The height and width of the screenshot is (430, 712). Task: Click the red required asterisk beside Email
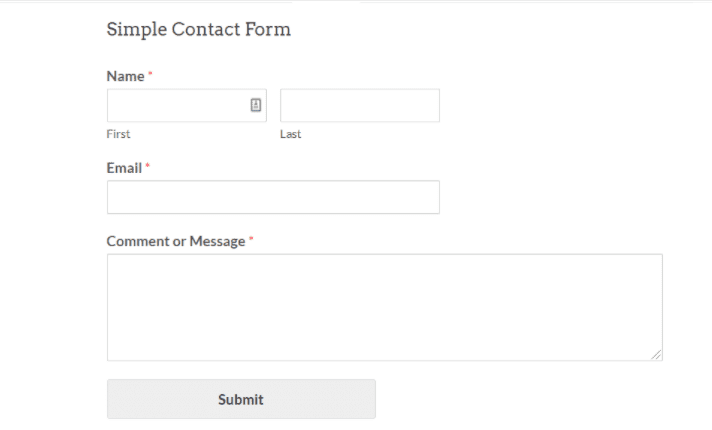click(x=148, y=166)
